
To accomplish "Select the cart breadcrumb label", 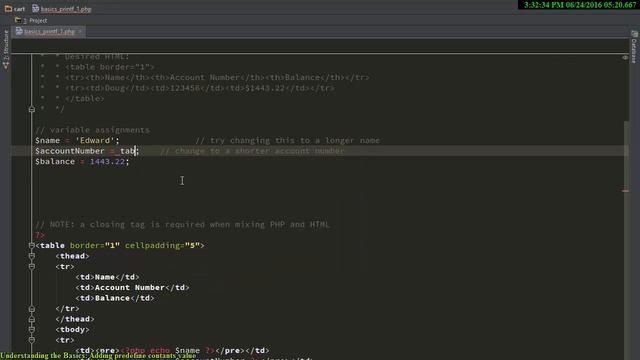I will click(x=19, y=9).
